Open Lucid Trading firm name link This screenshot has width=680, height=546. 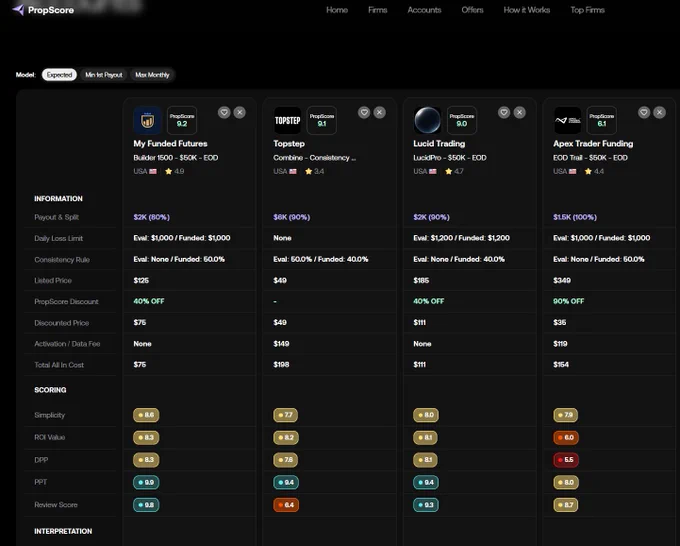point(439,144)
